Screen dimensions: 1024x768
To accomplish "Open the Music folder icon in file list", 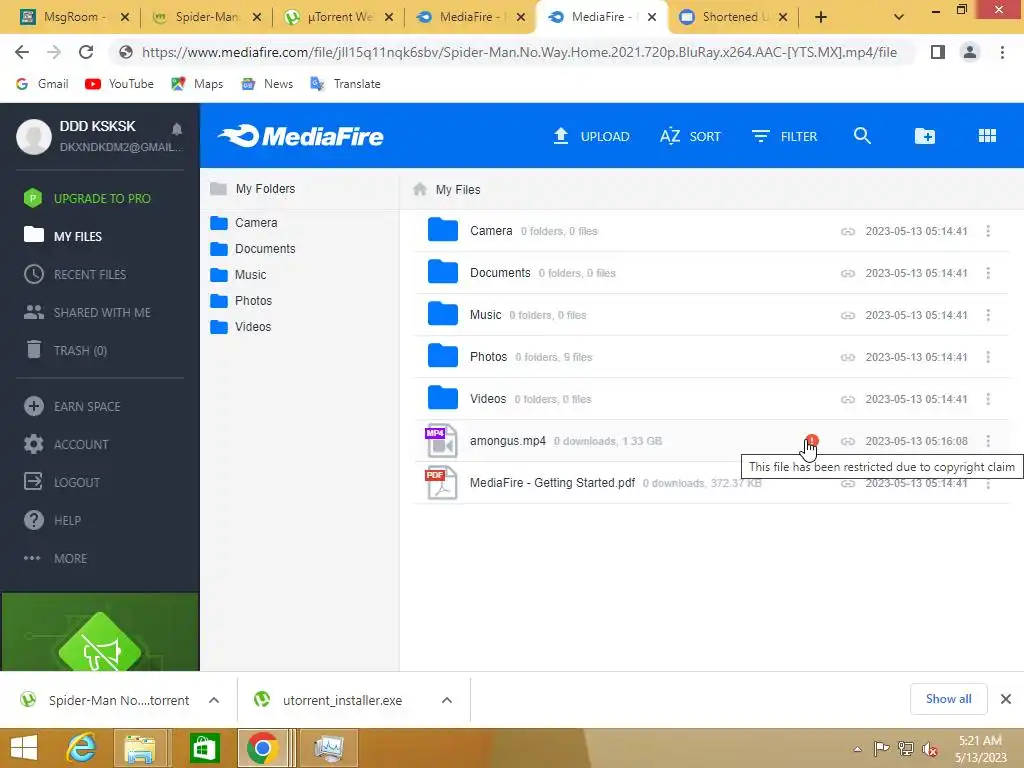I will (x=443, y=314).
